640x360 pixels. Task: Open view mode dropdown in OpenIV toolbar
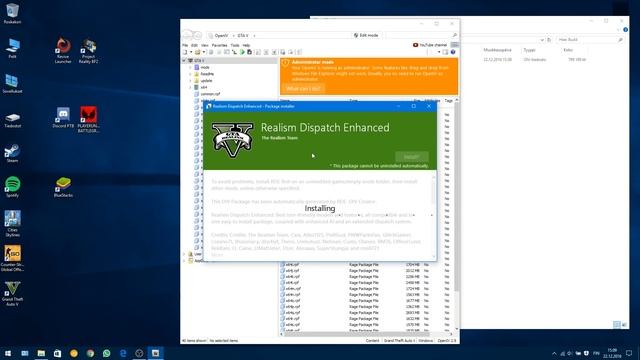[x=439, y=52]
